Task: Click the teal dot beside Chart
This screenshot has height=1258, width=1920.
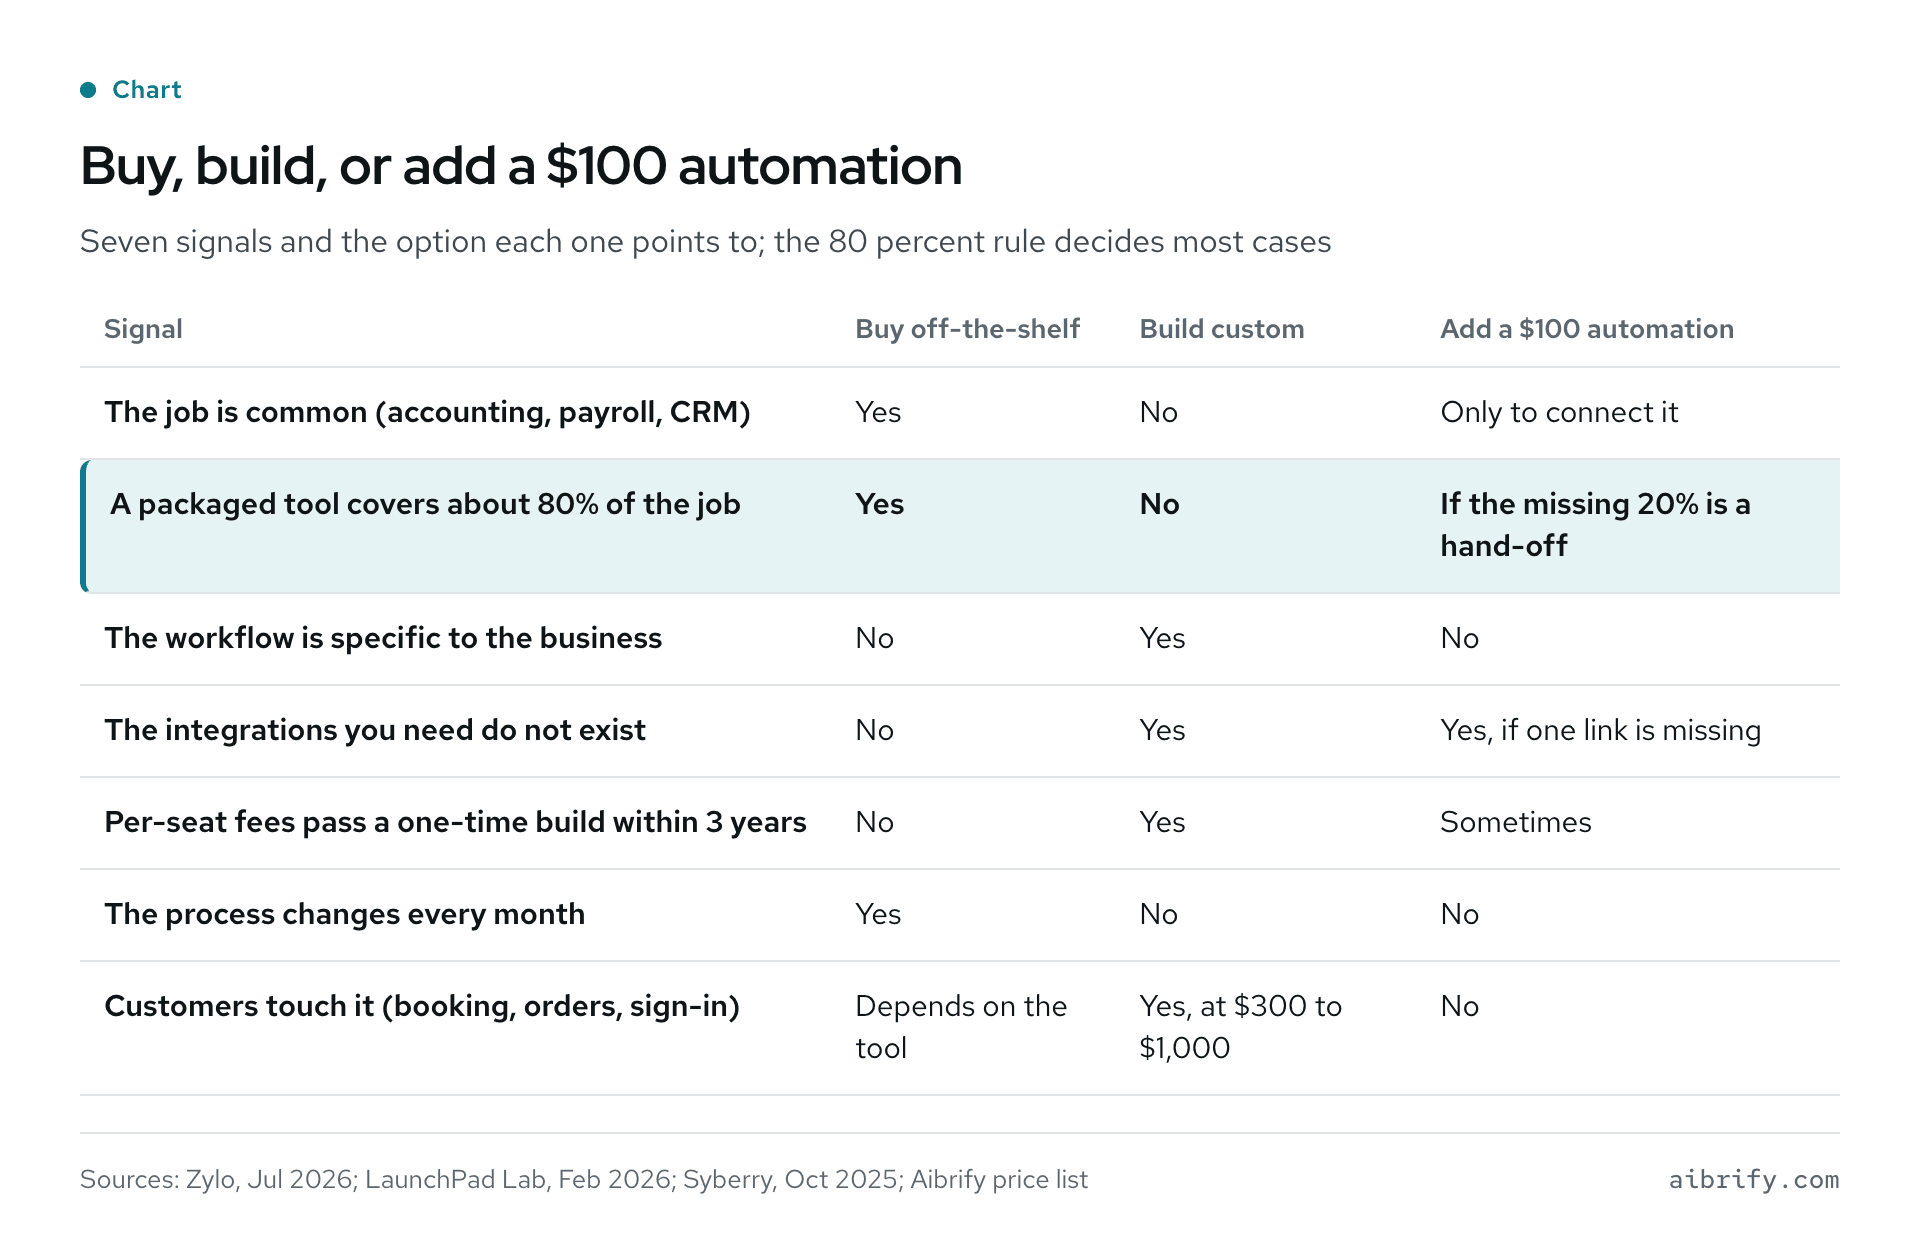Action: click(x=88, y=90)
